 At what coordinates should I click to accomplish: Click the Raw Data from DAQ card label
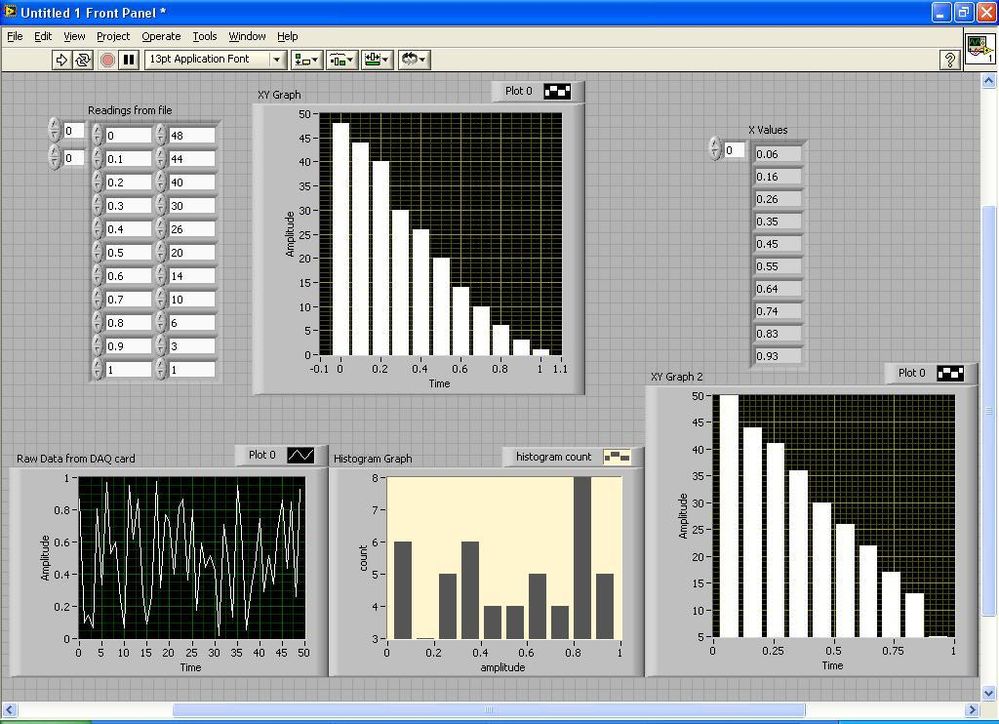(x=76, y=458)
